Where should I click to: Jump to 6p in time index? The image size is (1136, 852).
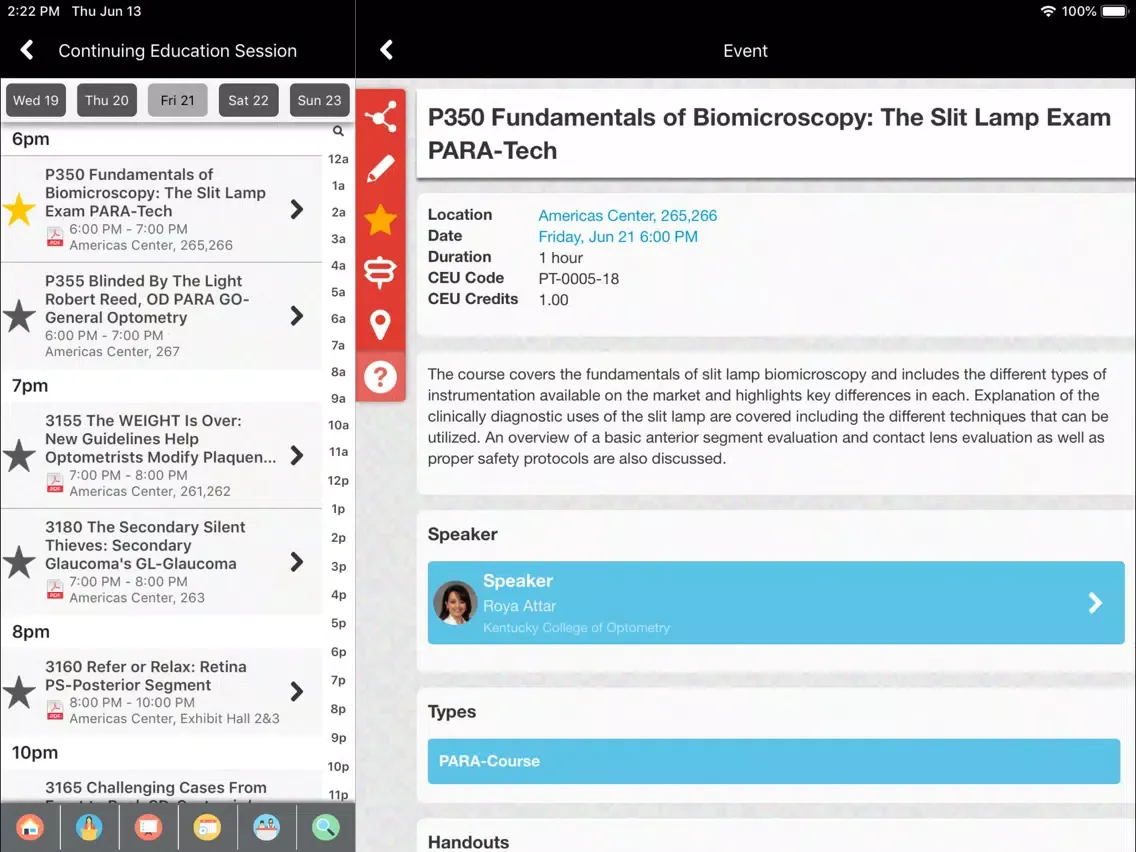338,652
